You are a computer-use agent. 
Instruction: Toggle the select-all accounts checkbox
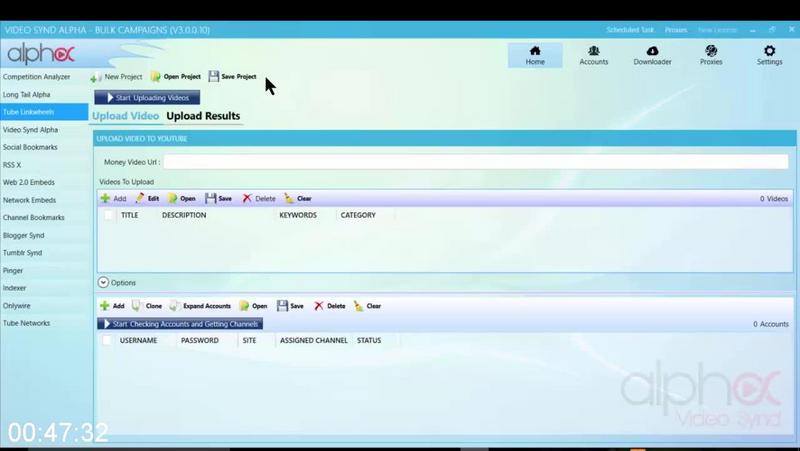(107, 340)
